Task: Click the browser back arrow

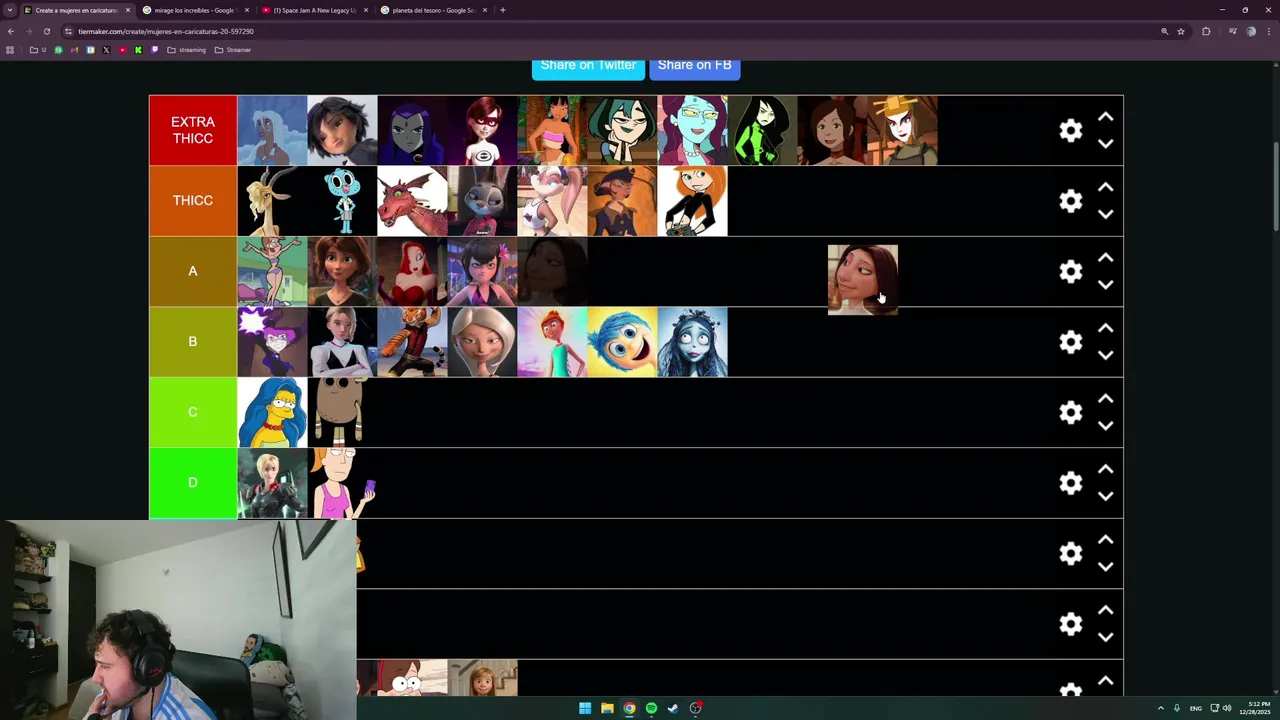Action: (x=11, y=31)
